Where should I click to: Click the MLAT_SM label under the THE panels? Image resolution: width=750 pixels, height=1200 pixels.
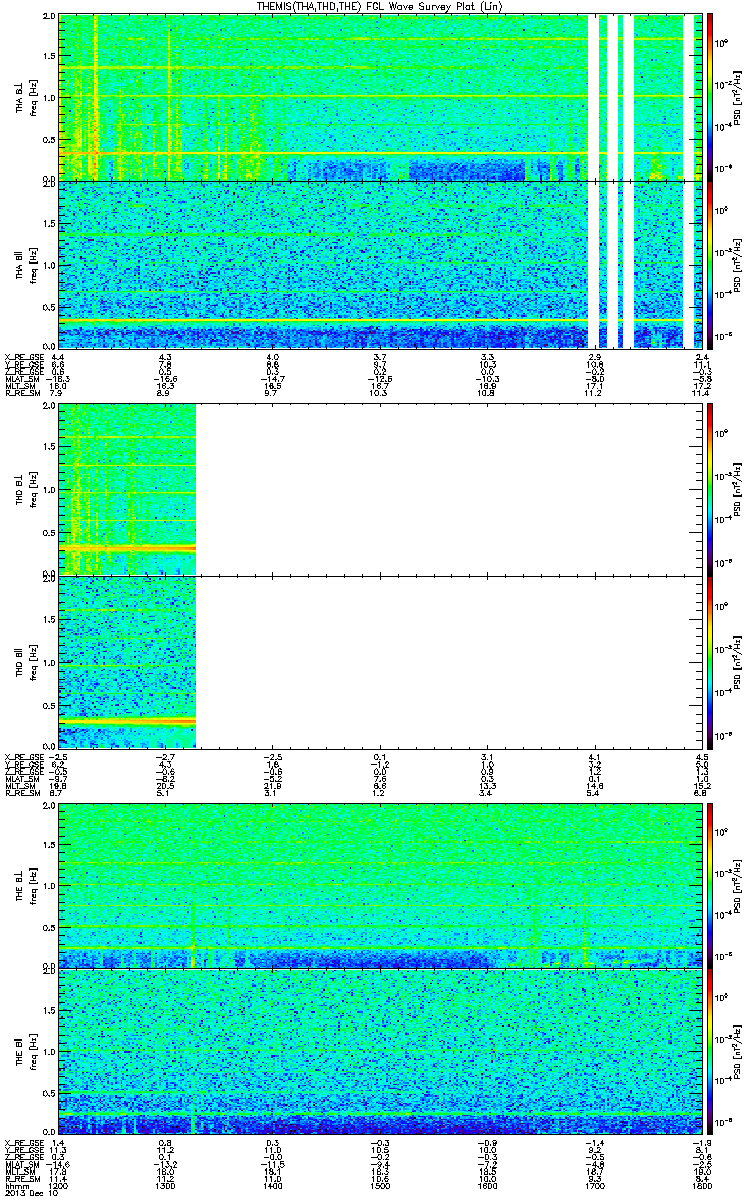coord(21,1165)
